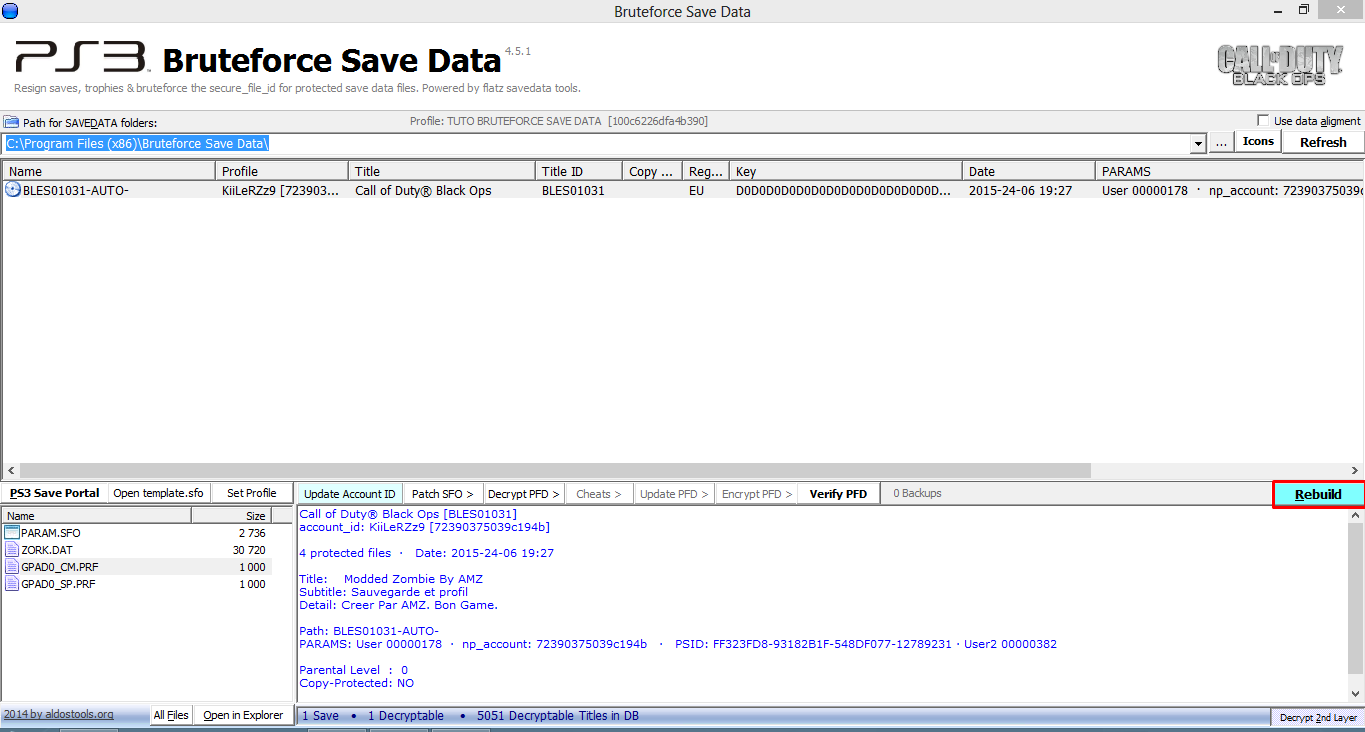Open the Cheats menu
This screenshot has height=732, width=1365.
click(x=599, y=494)
